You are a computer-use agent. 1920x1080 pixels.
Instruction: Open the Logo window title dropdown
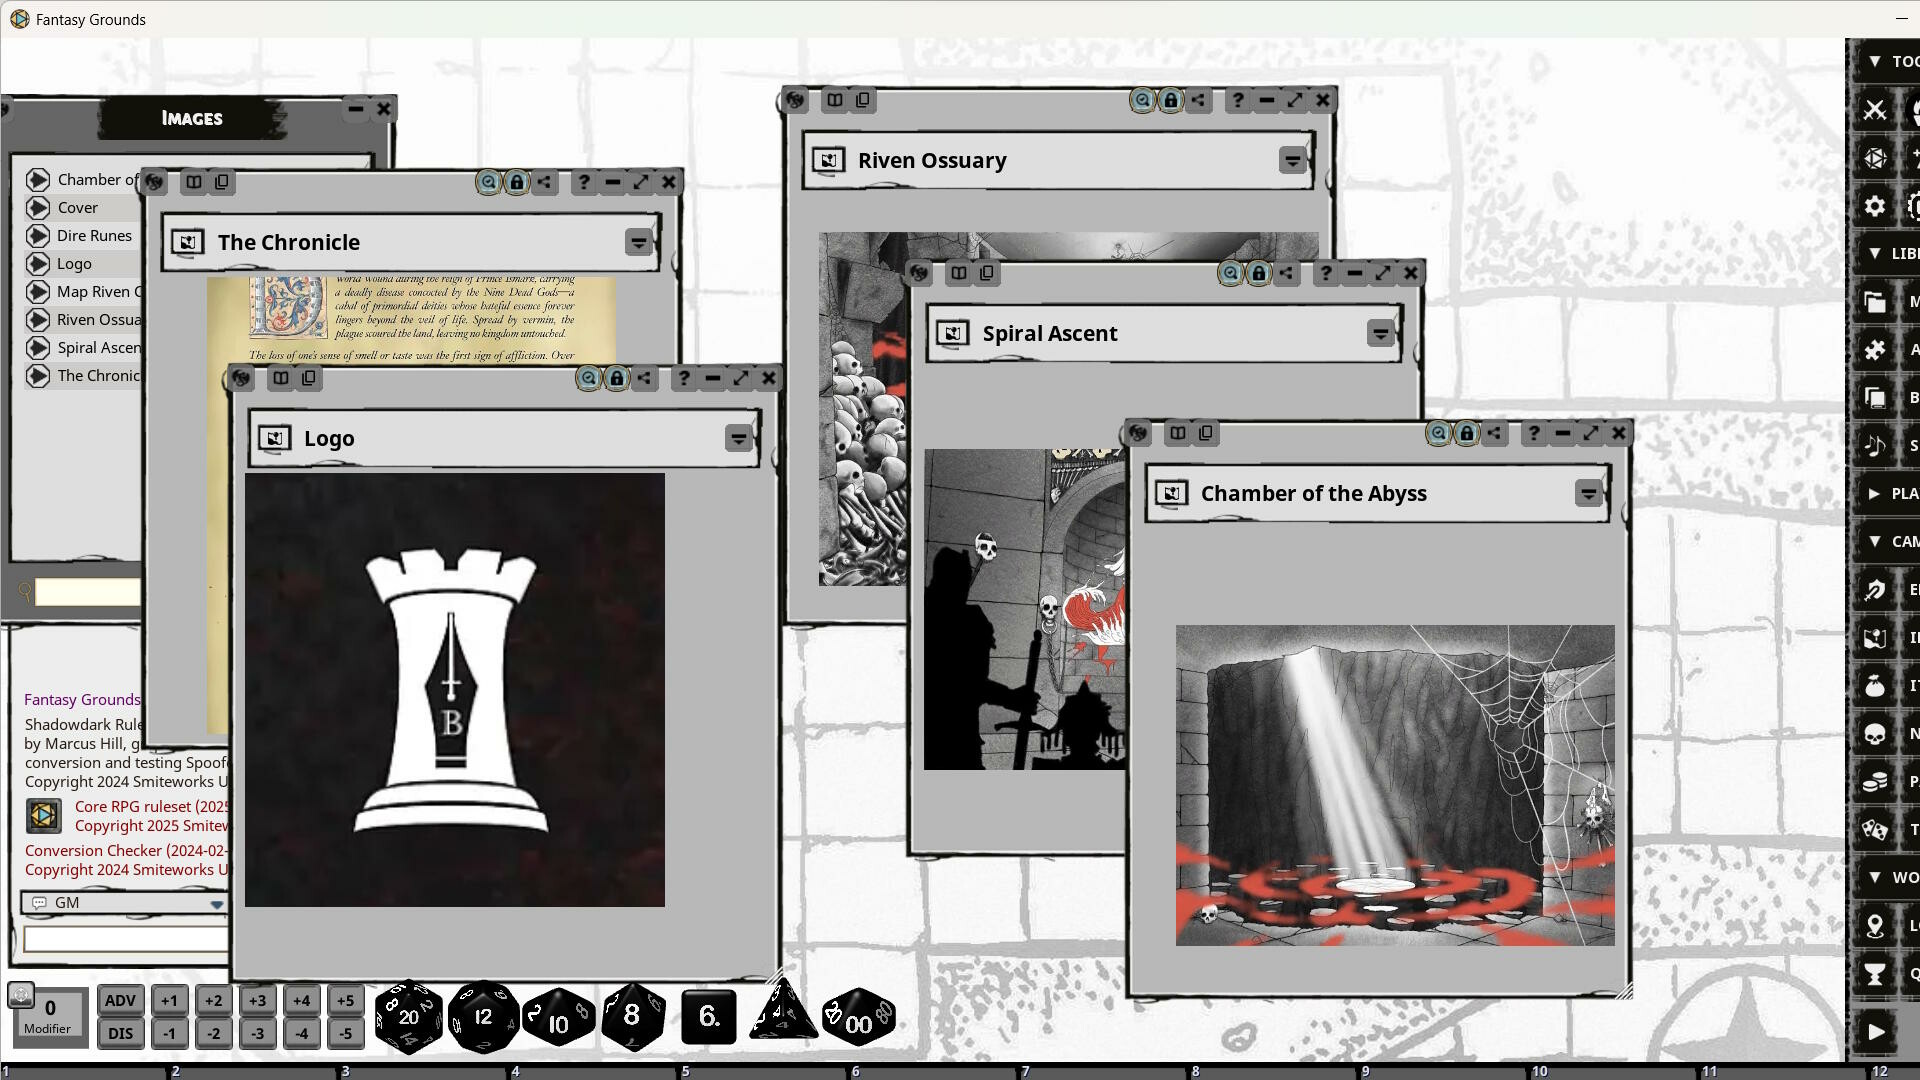coord(738,438)
